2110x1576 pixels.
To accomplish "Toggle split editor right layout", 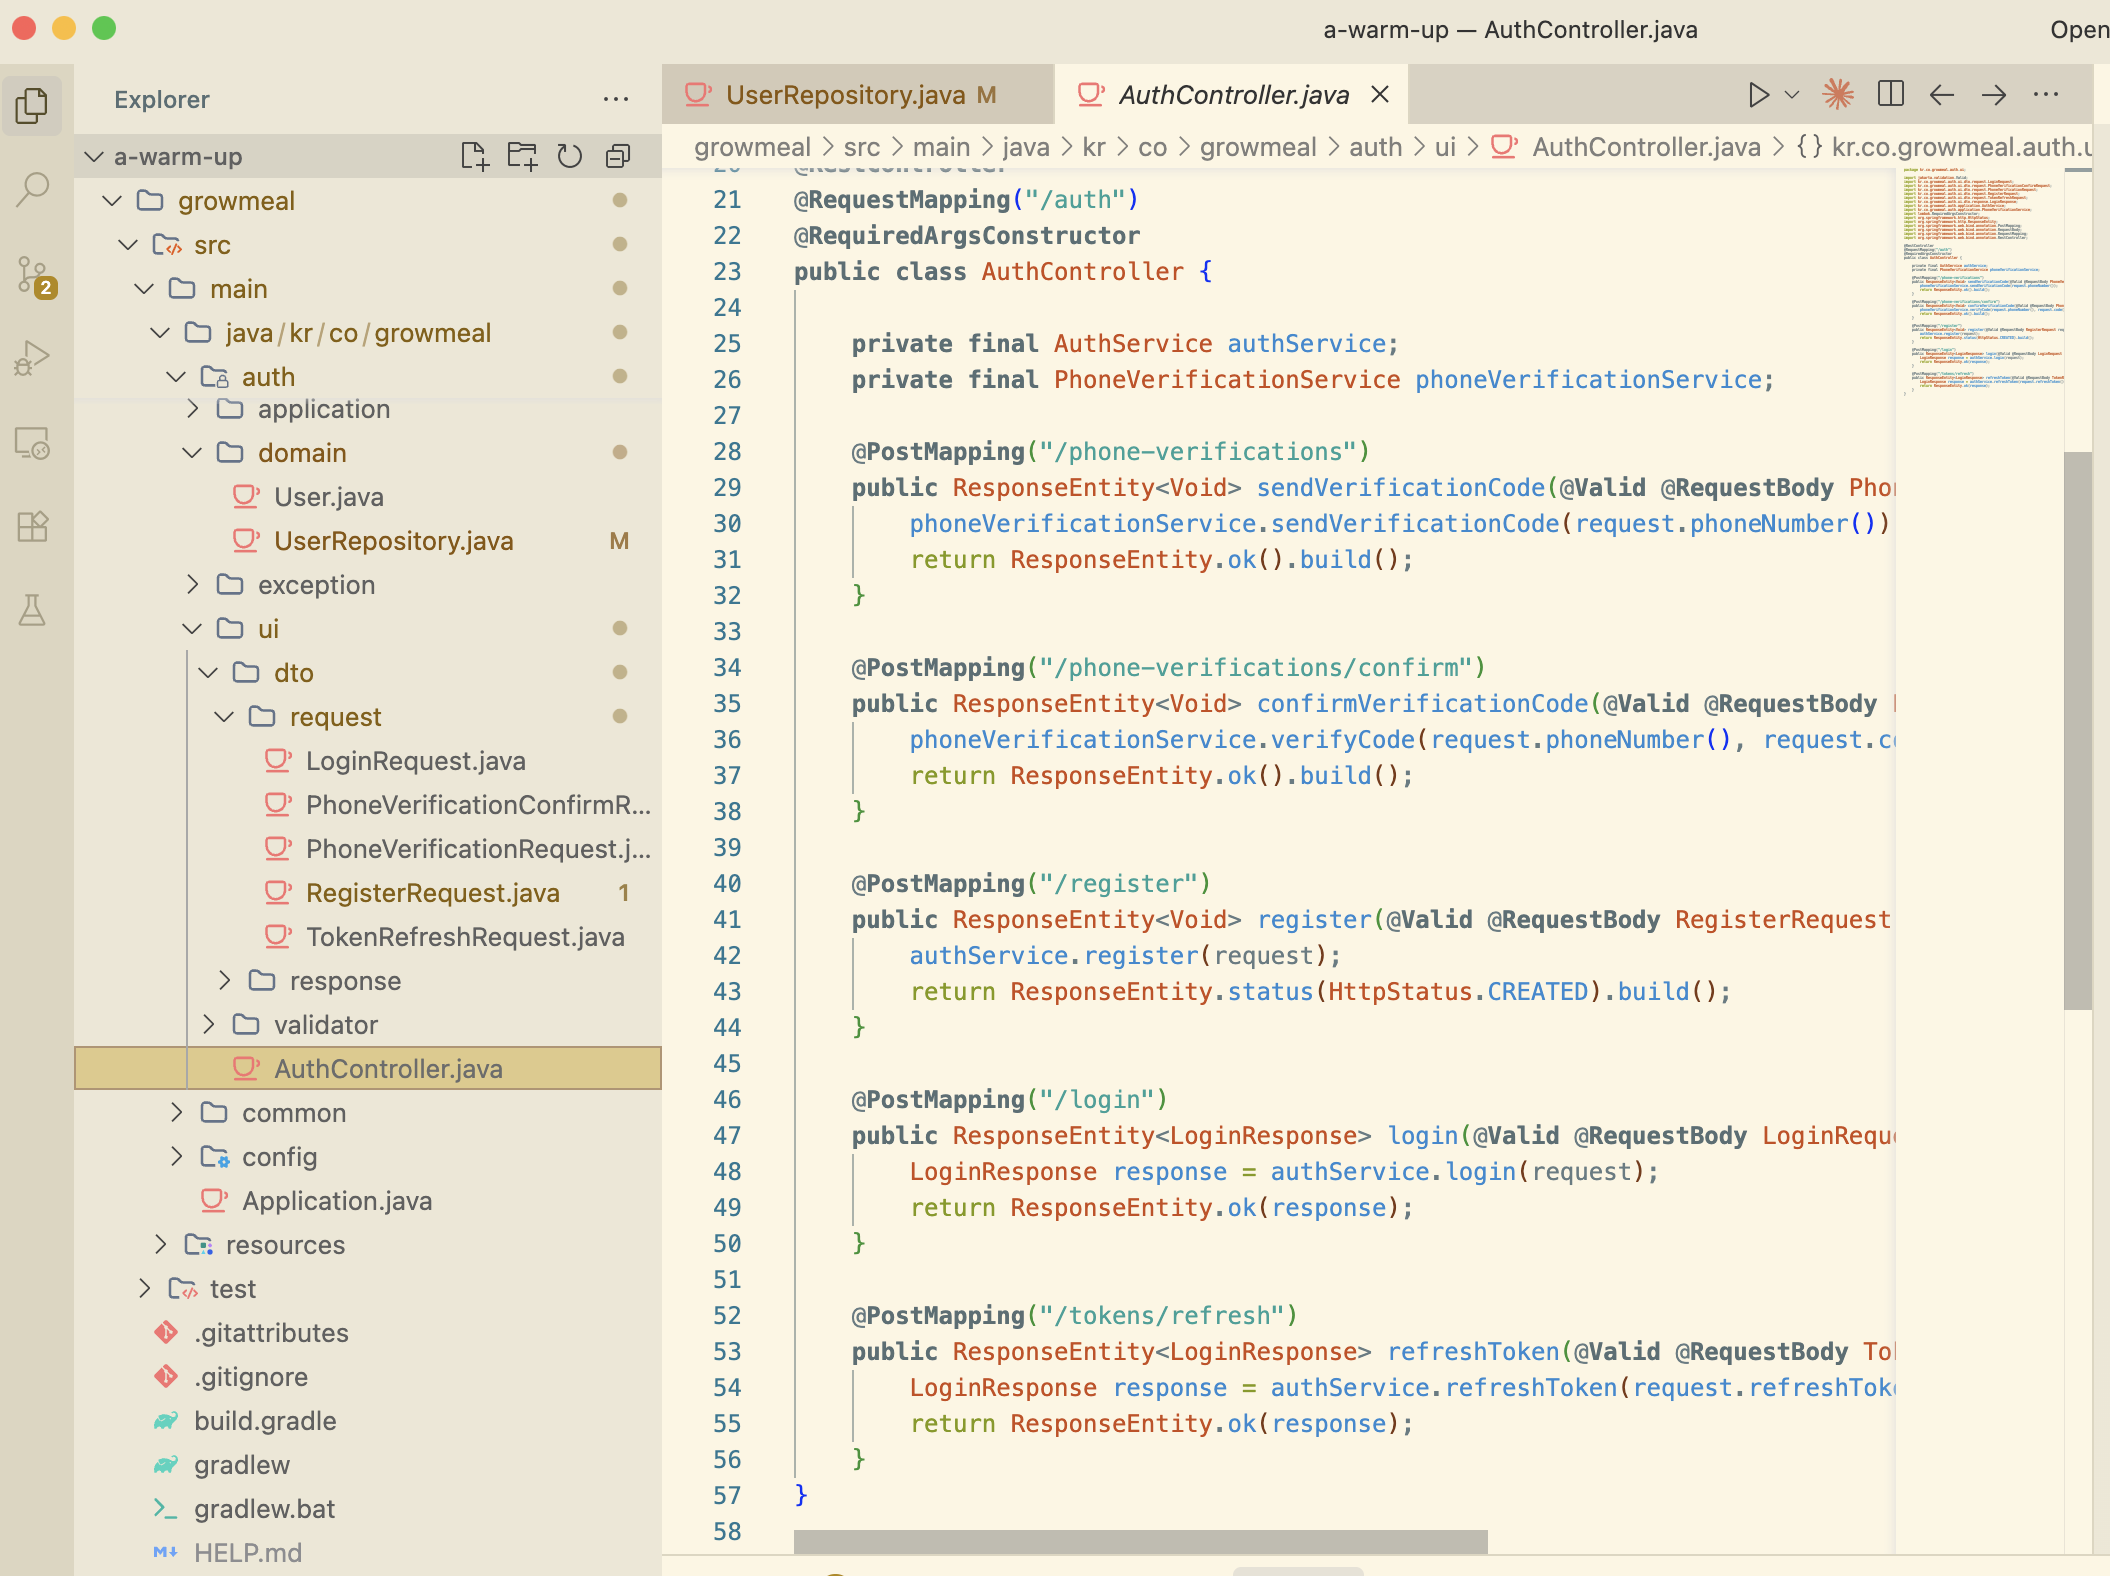I will click(x=1890, y=94).
